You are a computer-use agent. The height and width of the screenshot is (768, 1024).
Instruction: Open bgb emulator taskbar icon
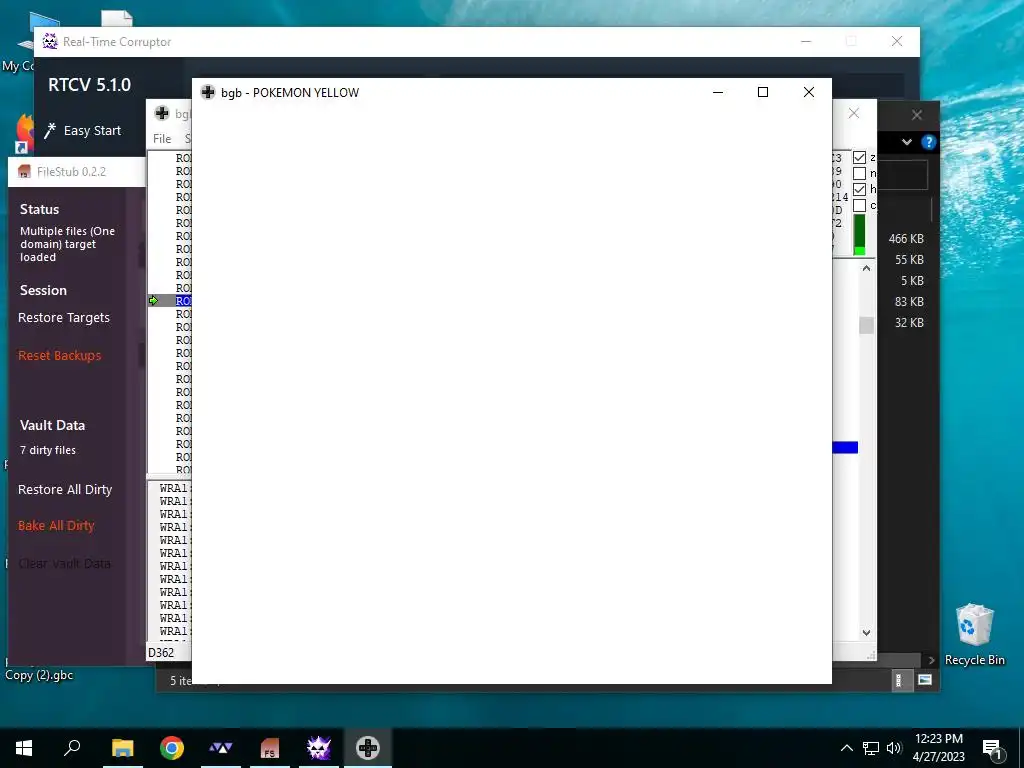click(368, 748)
